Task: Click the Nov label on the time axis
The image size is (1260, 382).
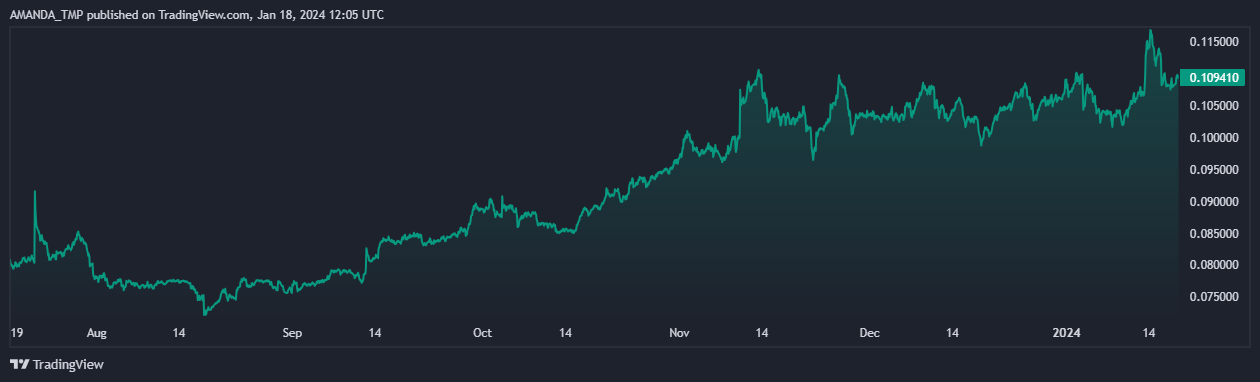Action: pos(679,332)
